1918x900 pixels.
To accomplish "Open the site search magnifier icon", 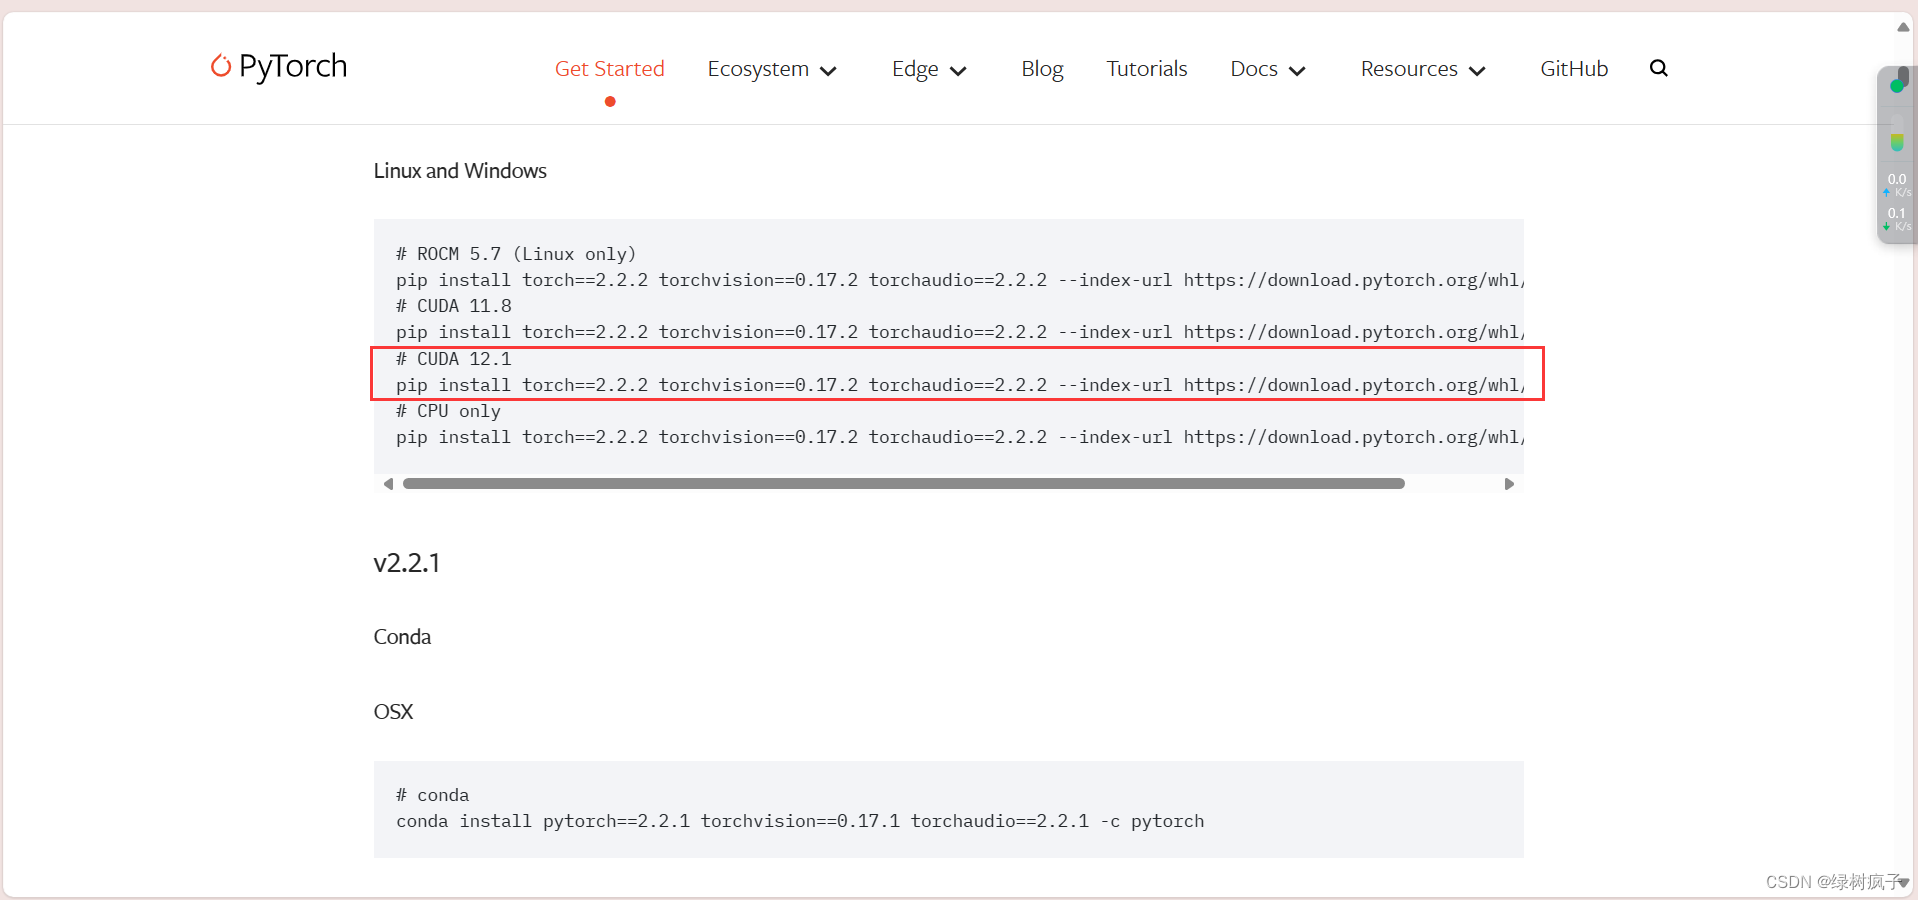I will [1658, 68].
